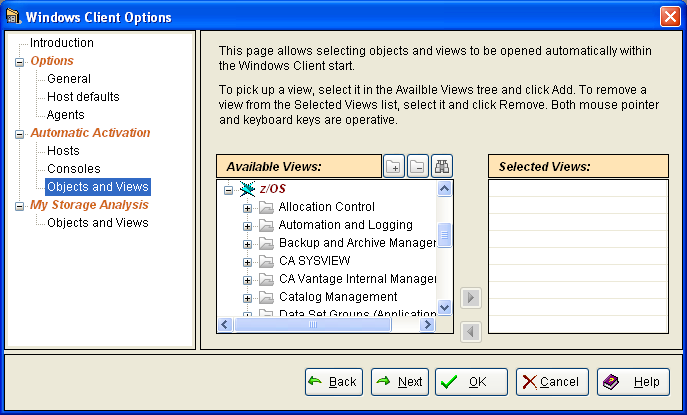
Task: Click the right-arrow Add view button
Action: pyautogui.click(x=471, y=298)
